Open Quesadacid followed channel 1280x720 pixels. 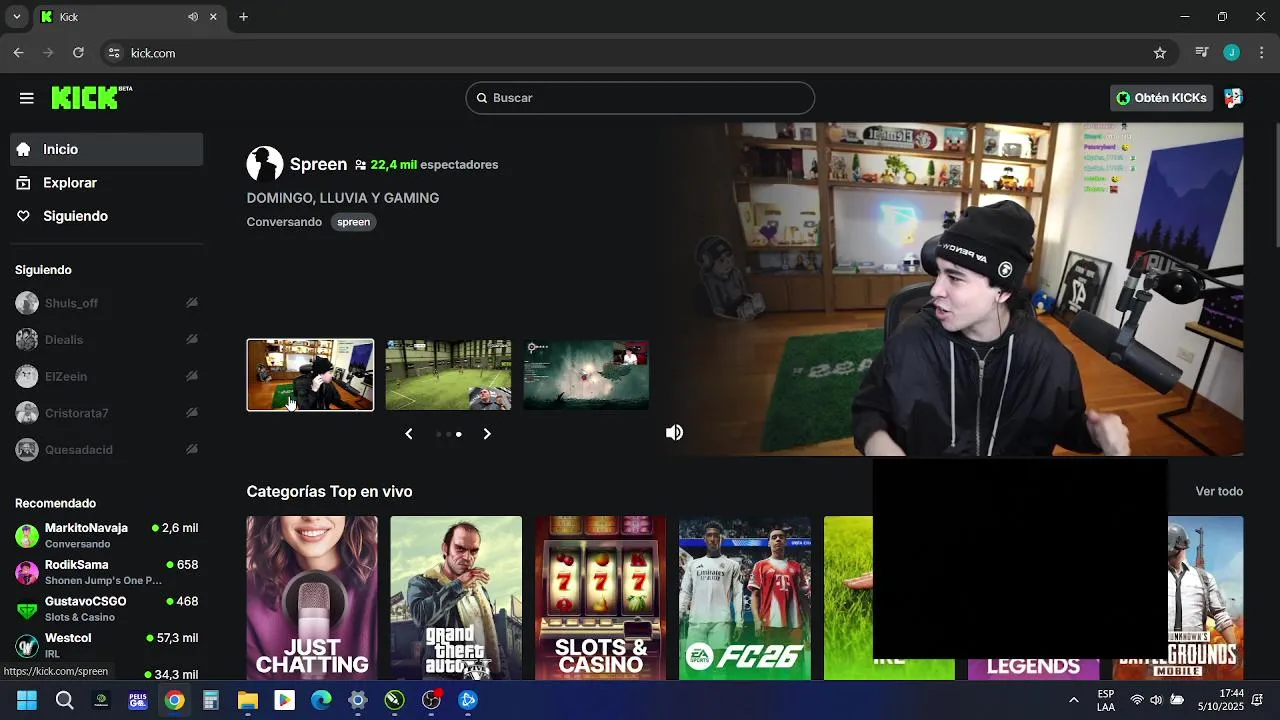[107, 450]
